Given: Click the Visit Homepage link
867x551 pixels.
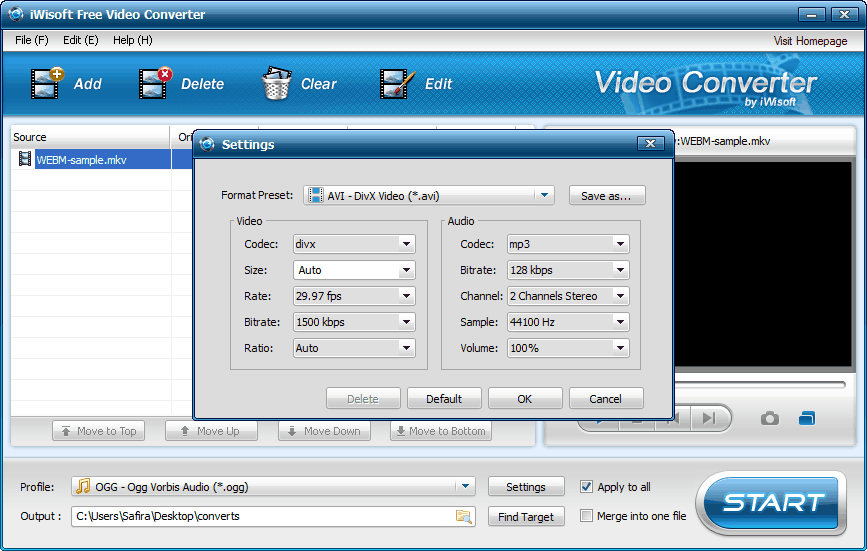Looking at the screenshot, I should [x=810, y=41].
